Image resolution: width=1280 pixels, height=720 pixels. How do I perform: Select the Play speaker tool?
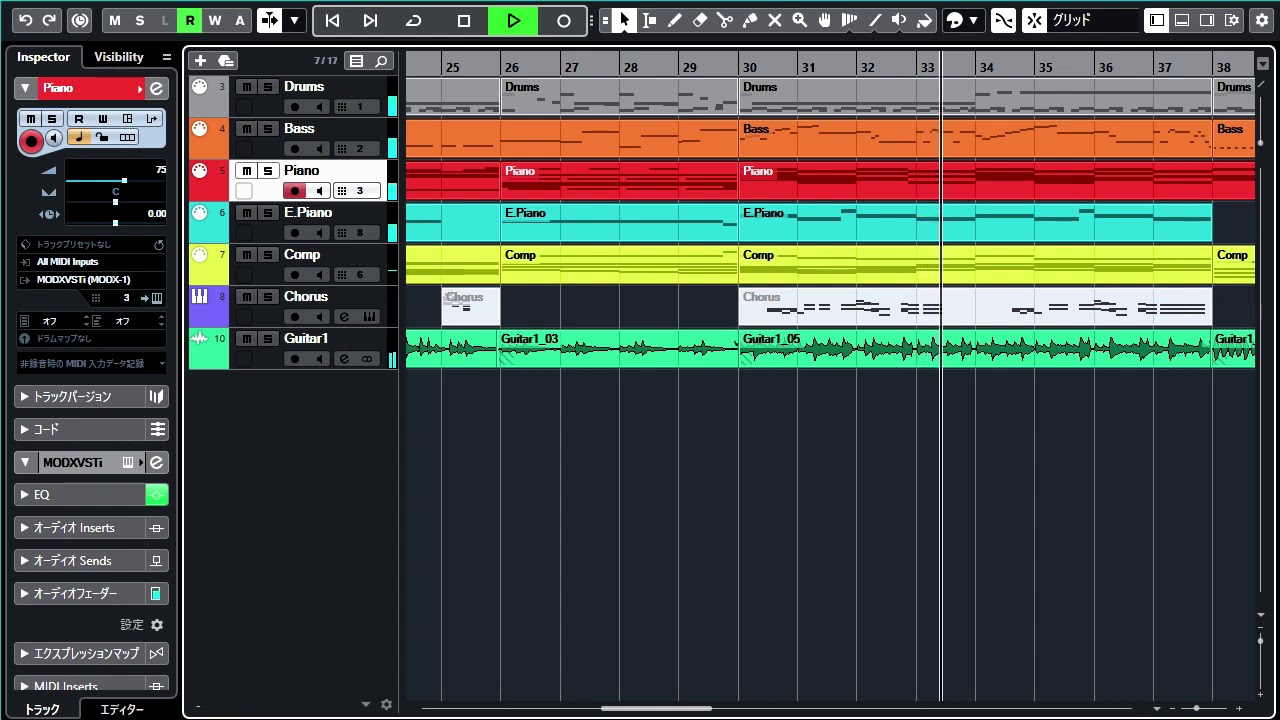coord(899,20)
